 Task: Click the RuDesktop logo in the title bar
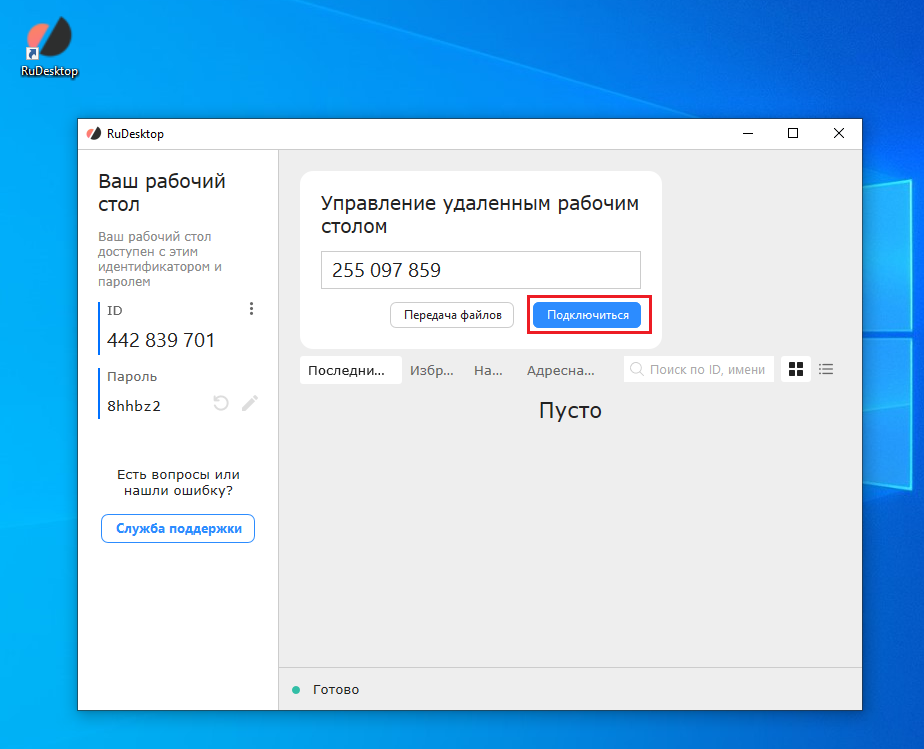[x=93, y=133]
